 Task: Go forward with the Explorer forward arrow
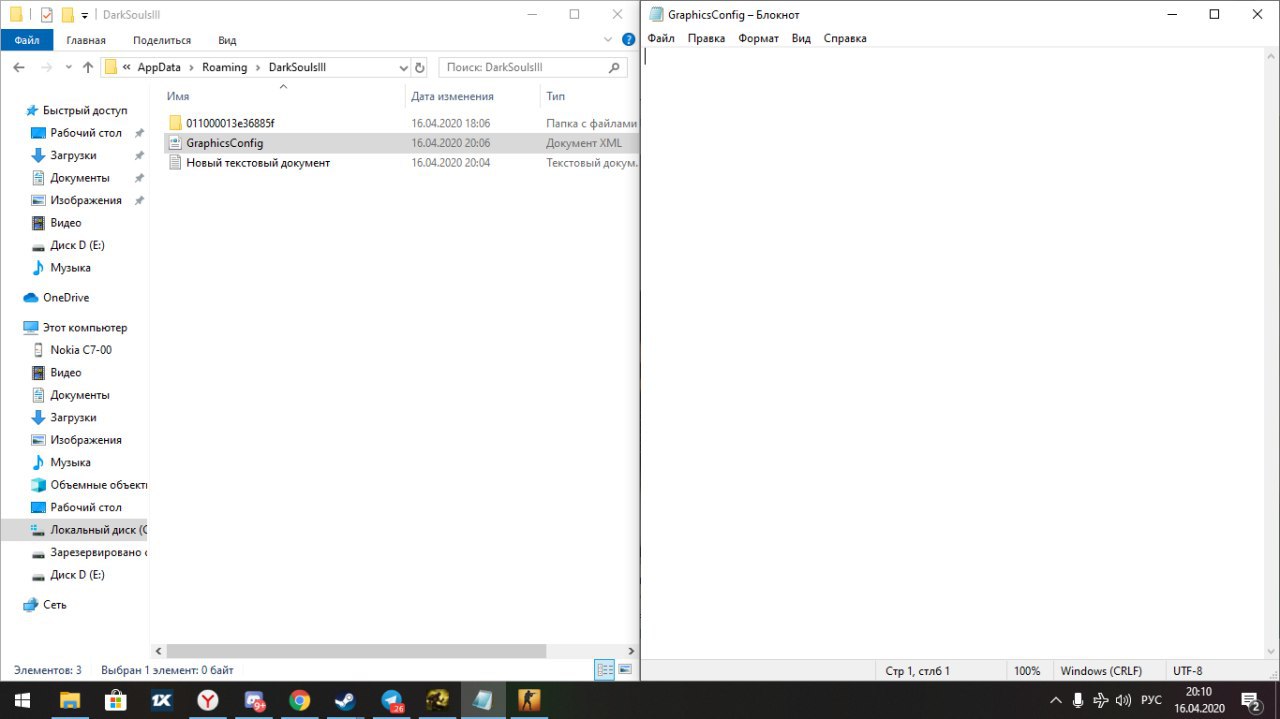click(45, 67)
